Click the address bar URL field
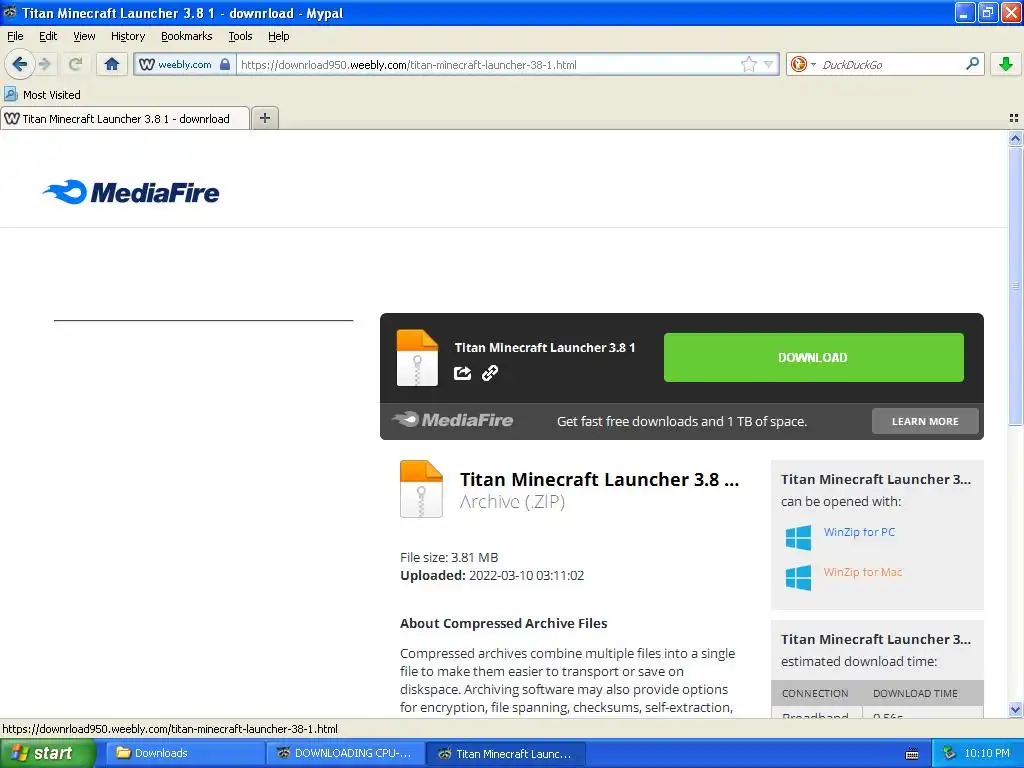The width and height of the screenshot is (1024, 768). [x=487, y=65]
